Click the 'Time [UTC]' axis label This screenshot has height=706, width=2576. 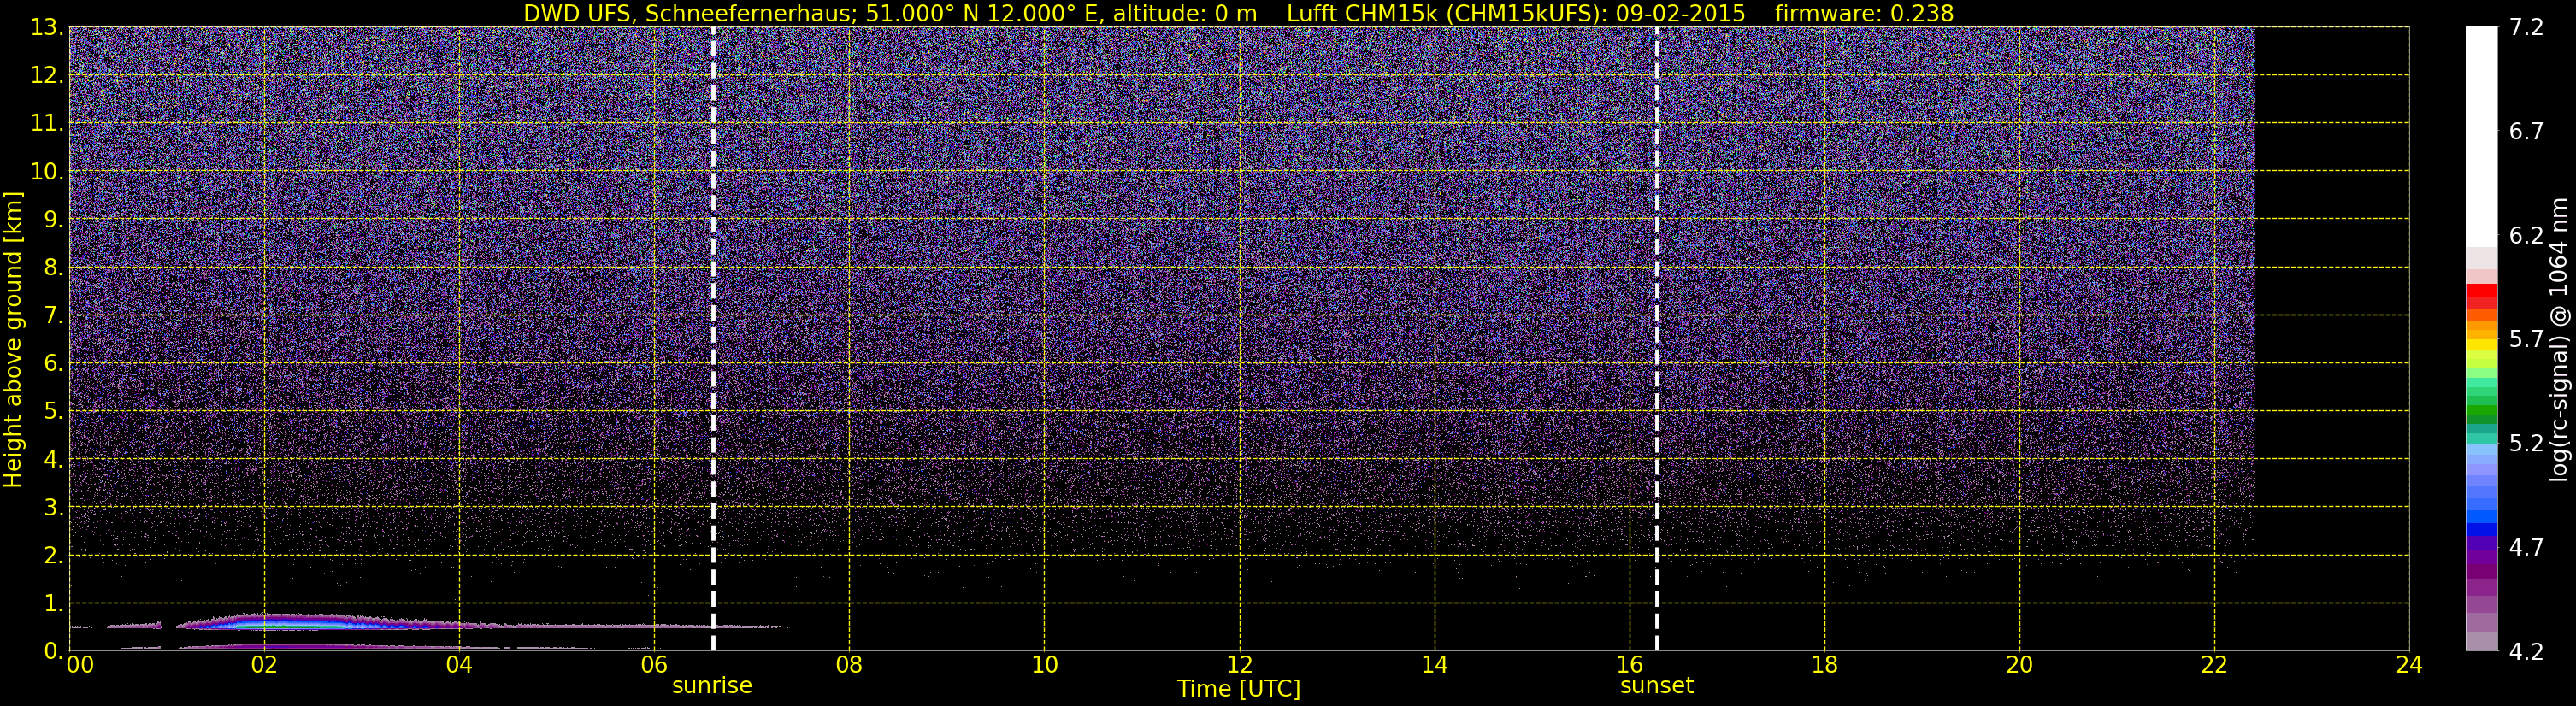(x=1239, y=689)
